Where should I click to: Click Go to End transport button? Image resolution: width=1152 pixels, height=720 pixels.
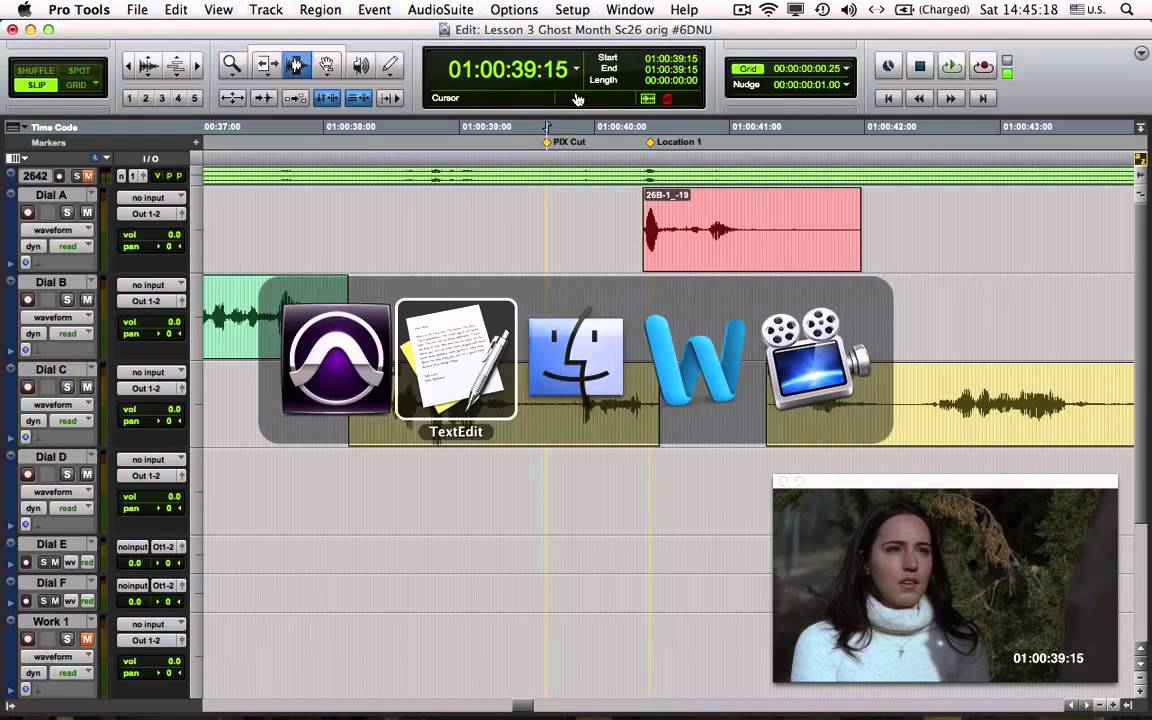982,98
